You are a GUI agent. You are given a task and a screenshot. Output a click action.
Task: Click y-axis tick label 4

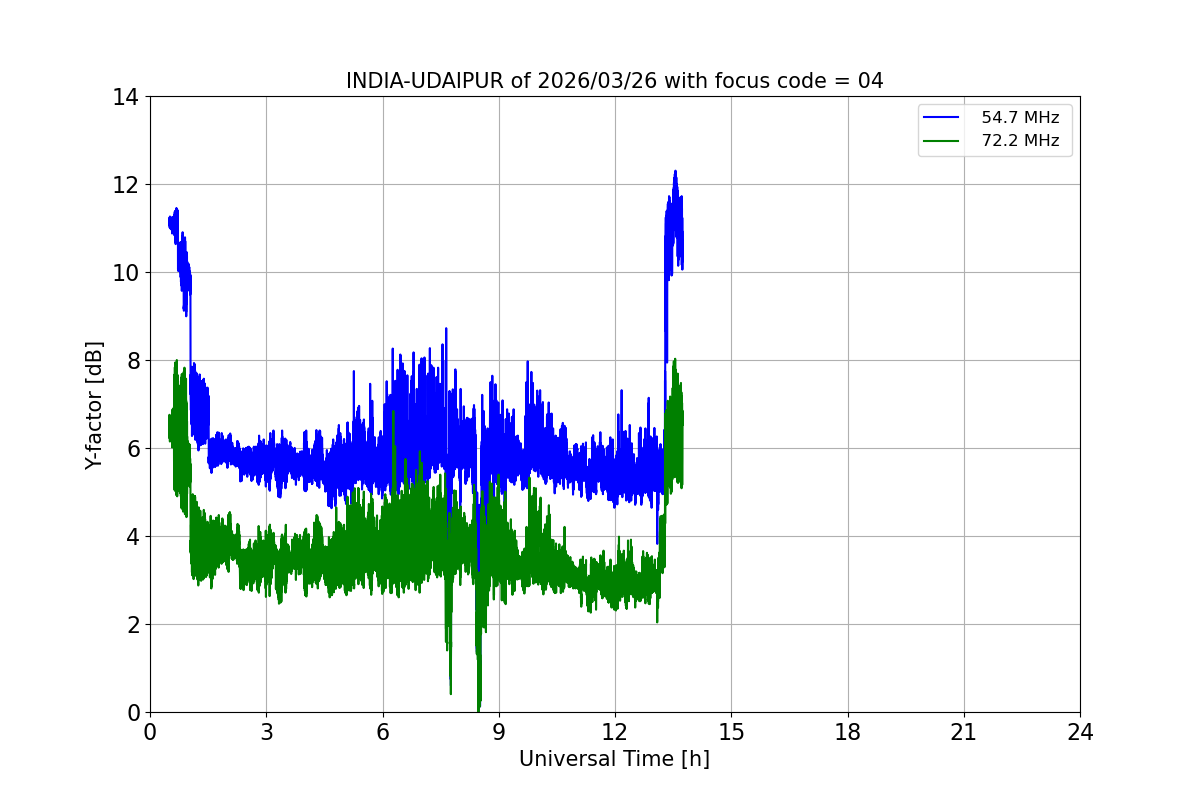[133, 537]
